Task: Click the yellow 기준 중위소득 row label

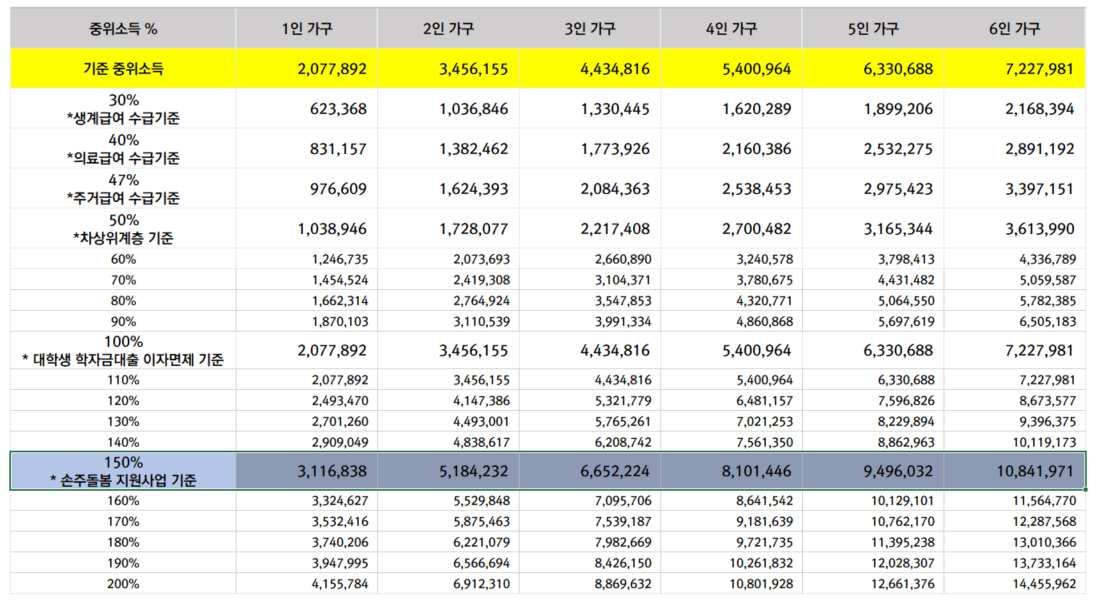Action: click(123, 69)
